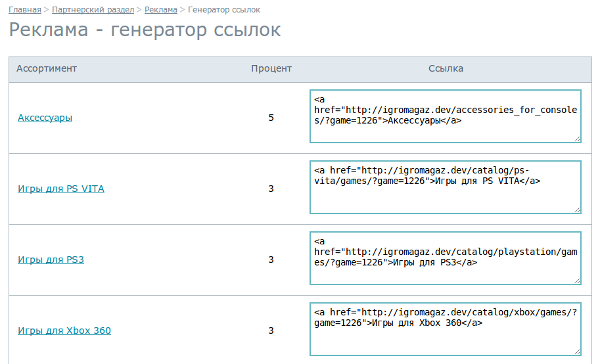600x364 pixels.
Task: Click the Ссылка column header
Action: click(x=446, y=69)
